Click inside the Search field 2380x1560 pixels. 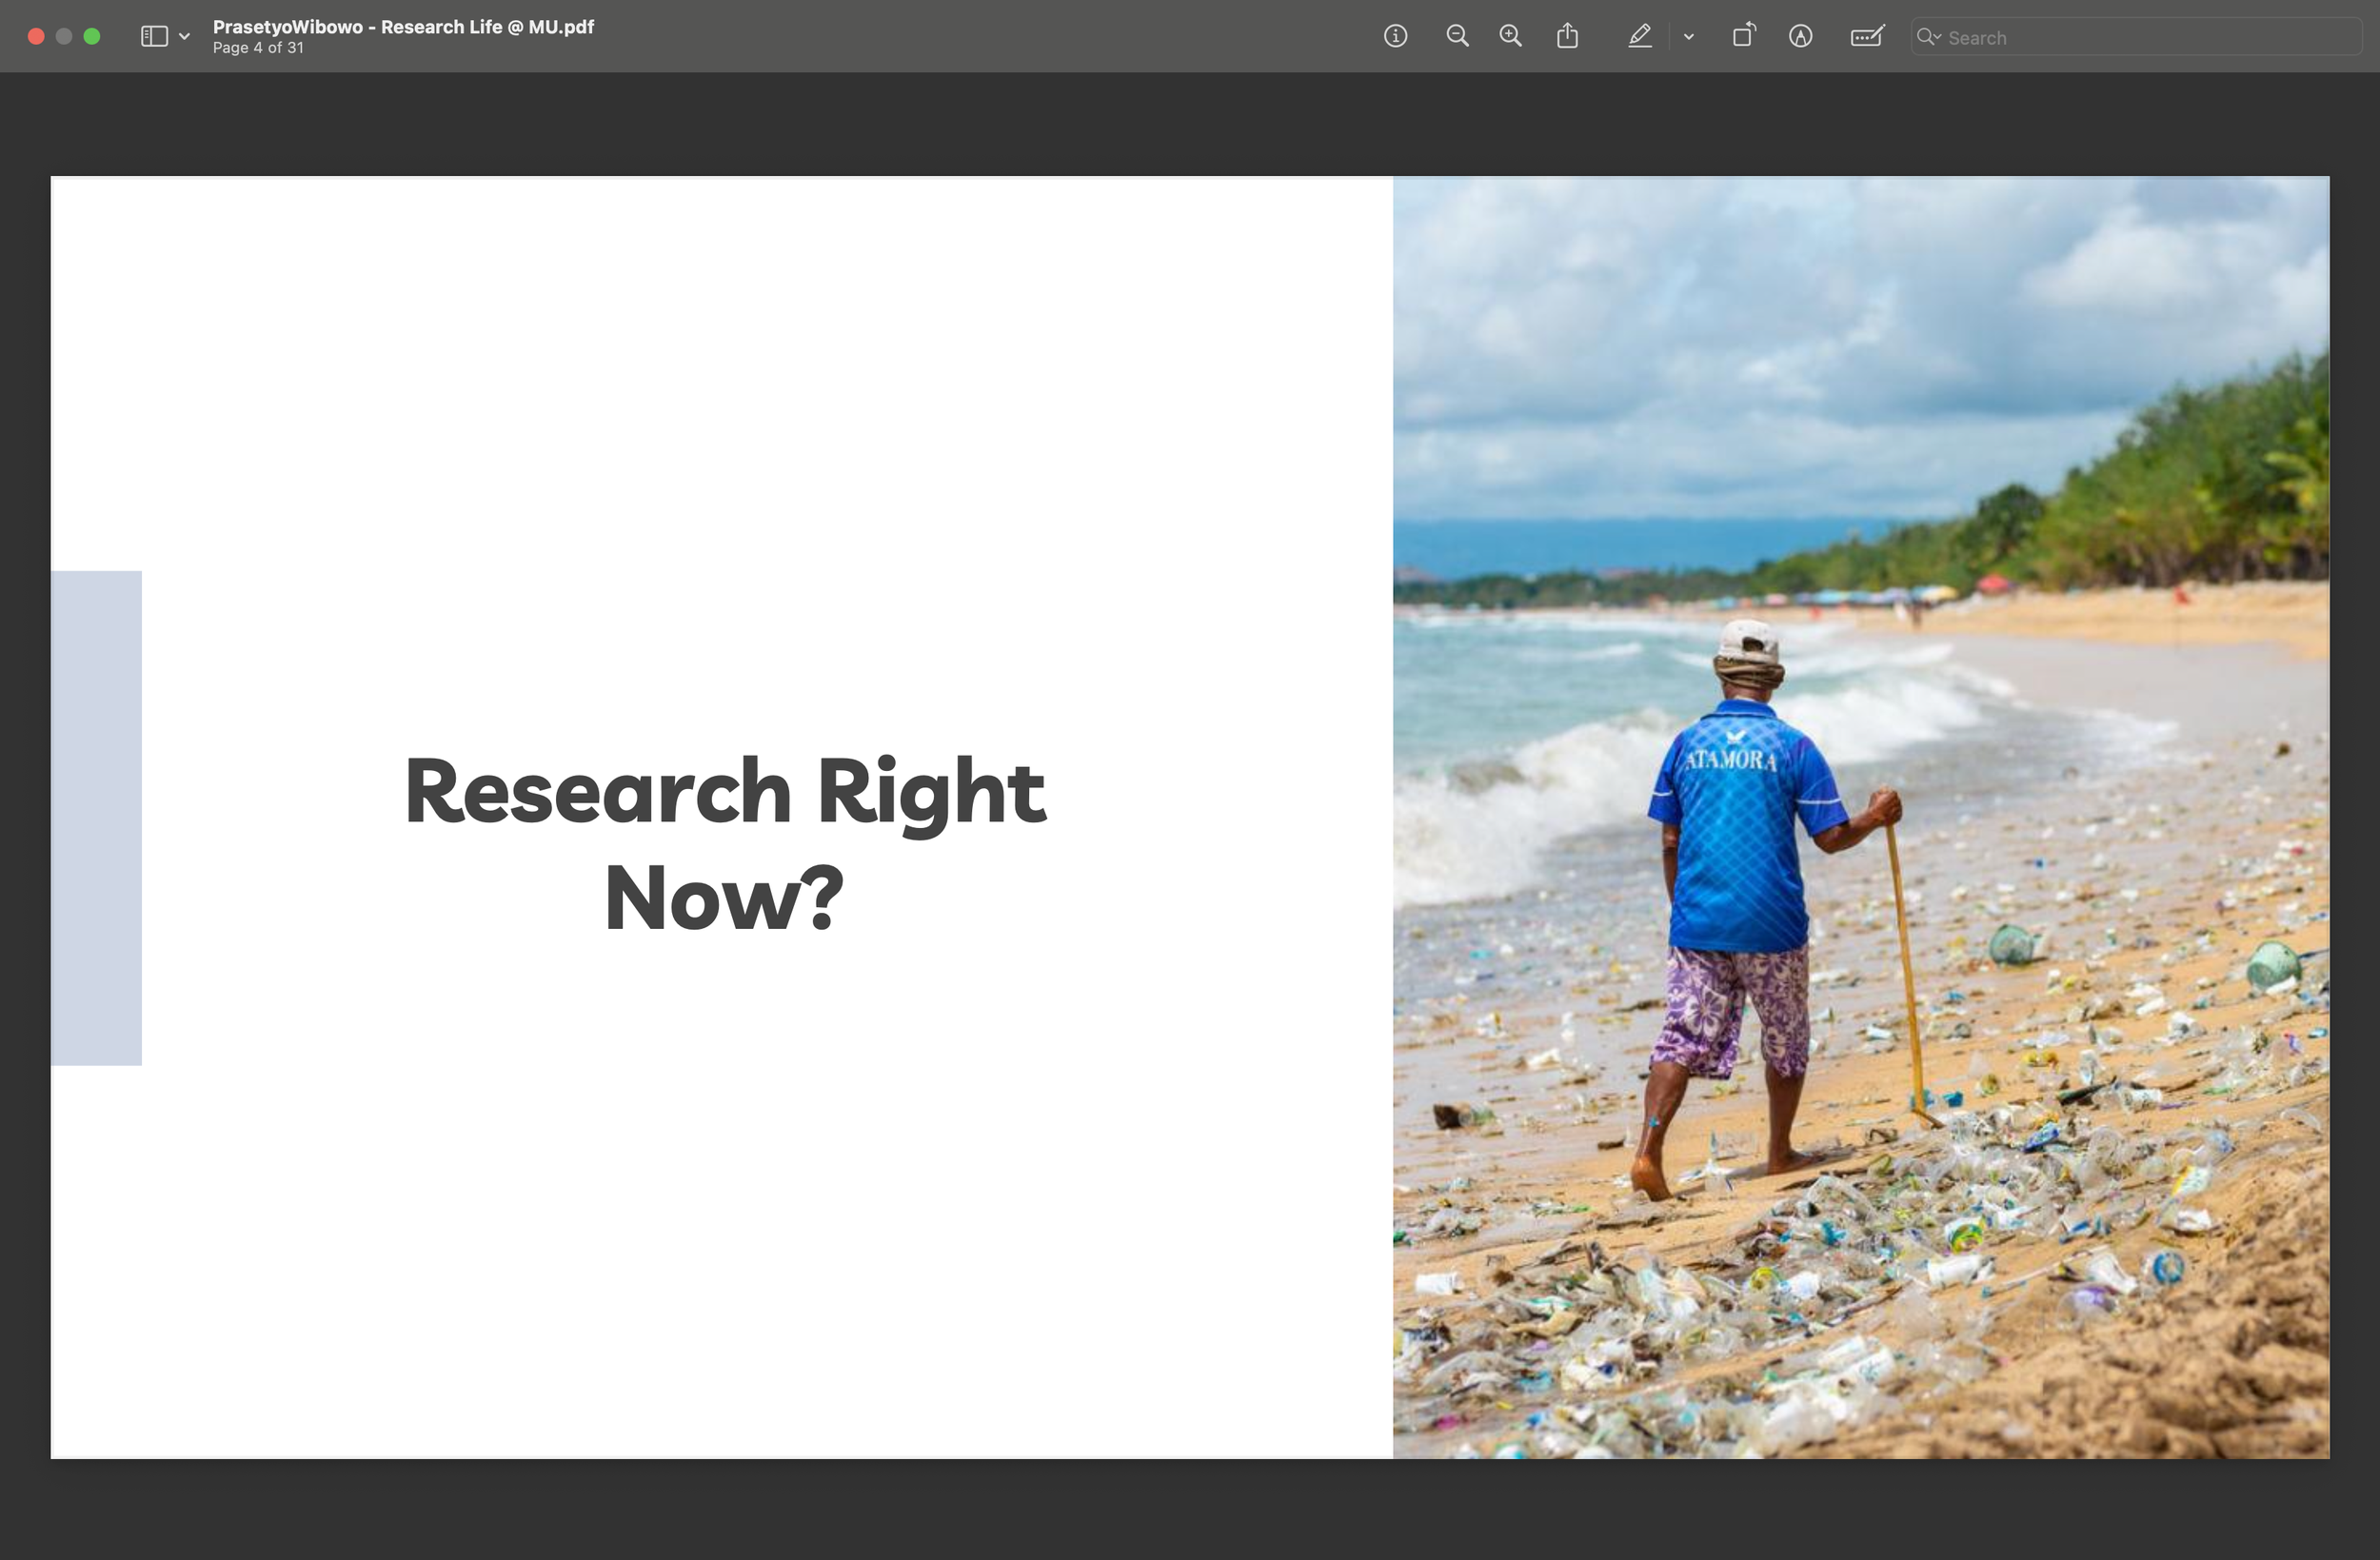tap(2150, 38)
